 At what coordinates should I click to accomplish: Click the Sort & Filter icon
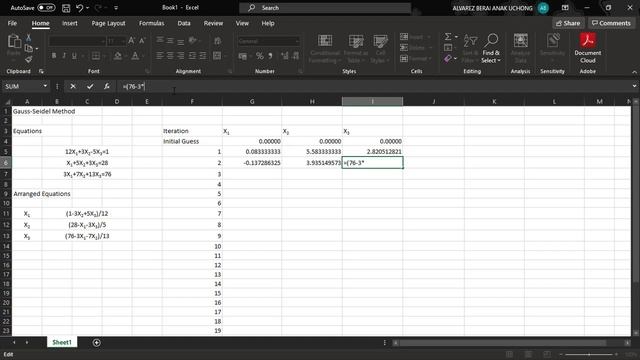click(x=470, y=48)
